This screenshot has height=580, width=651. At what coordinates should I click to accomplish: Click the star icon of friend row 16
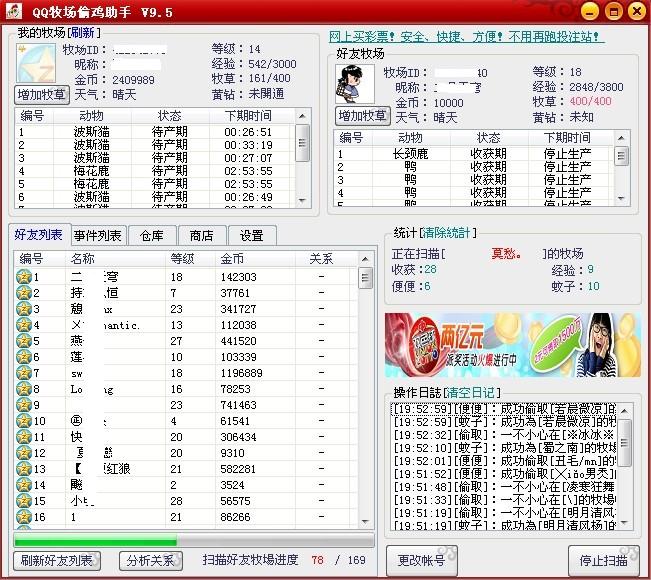point(24,517)
